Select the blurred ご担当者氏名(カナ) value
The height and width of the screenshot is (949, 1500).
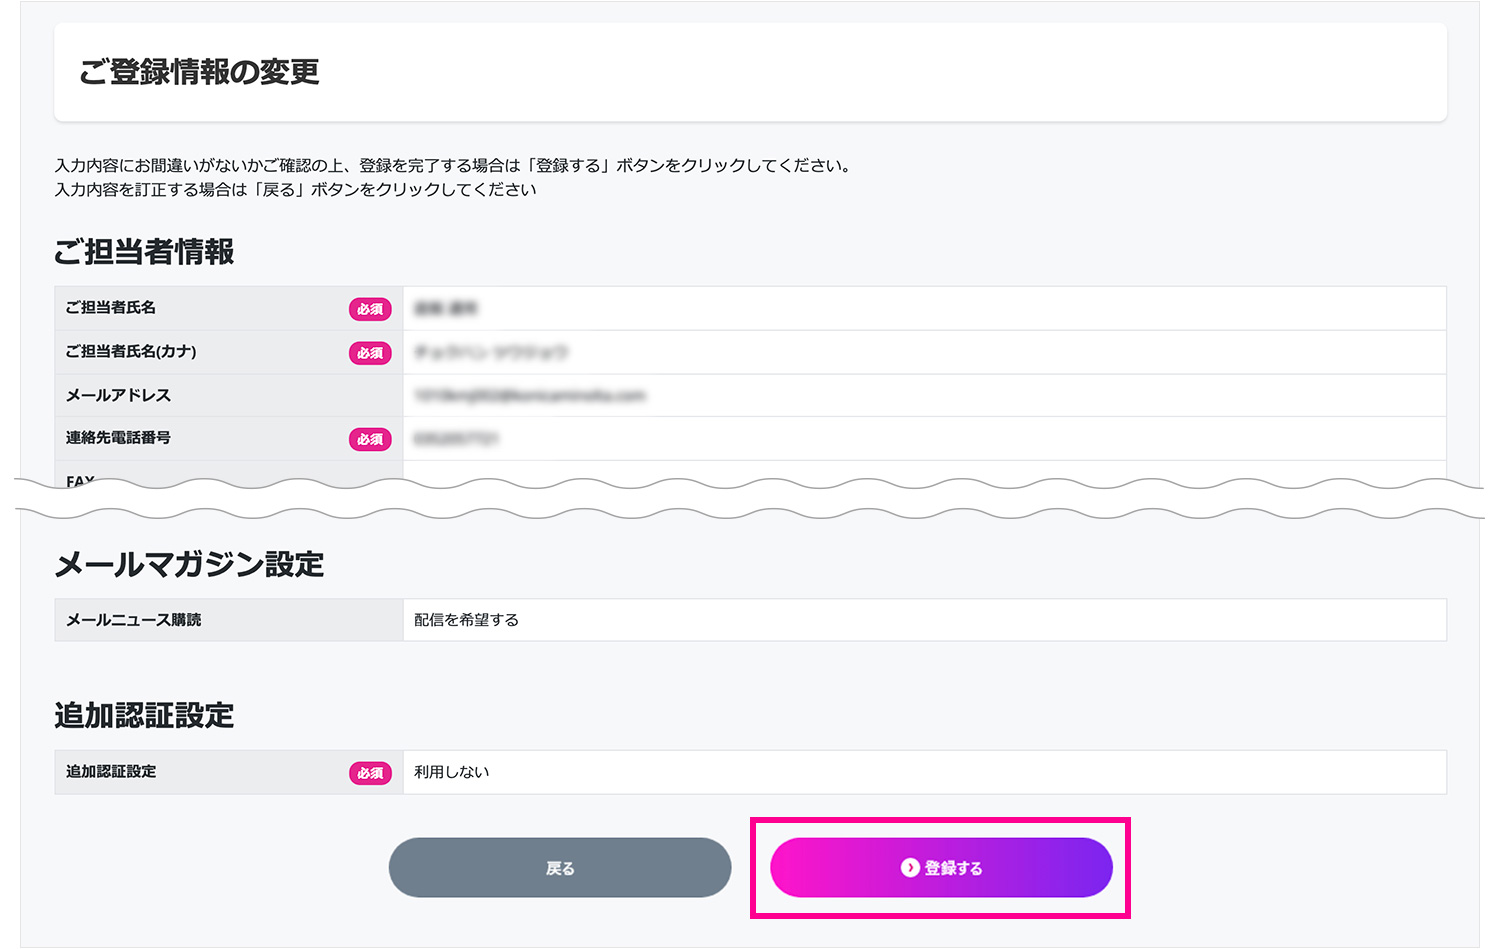tap(491, 353)
